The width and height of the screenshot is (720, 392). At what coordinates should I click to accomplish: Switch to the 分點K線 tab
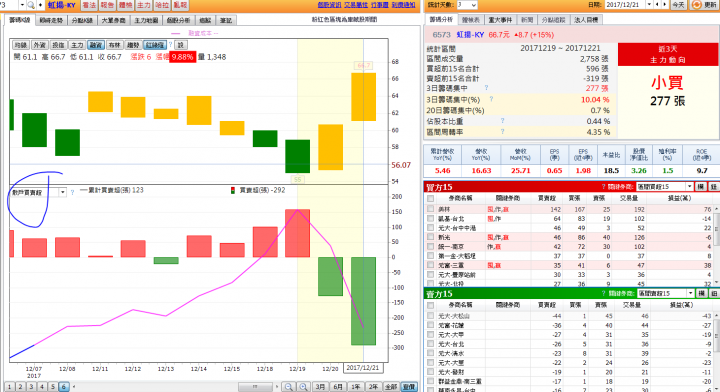pos(82,20)
